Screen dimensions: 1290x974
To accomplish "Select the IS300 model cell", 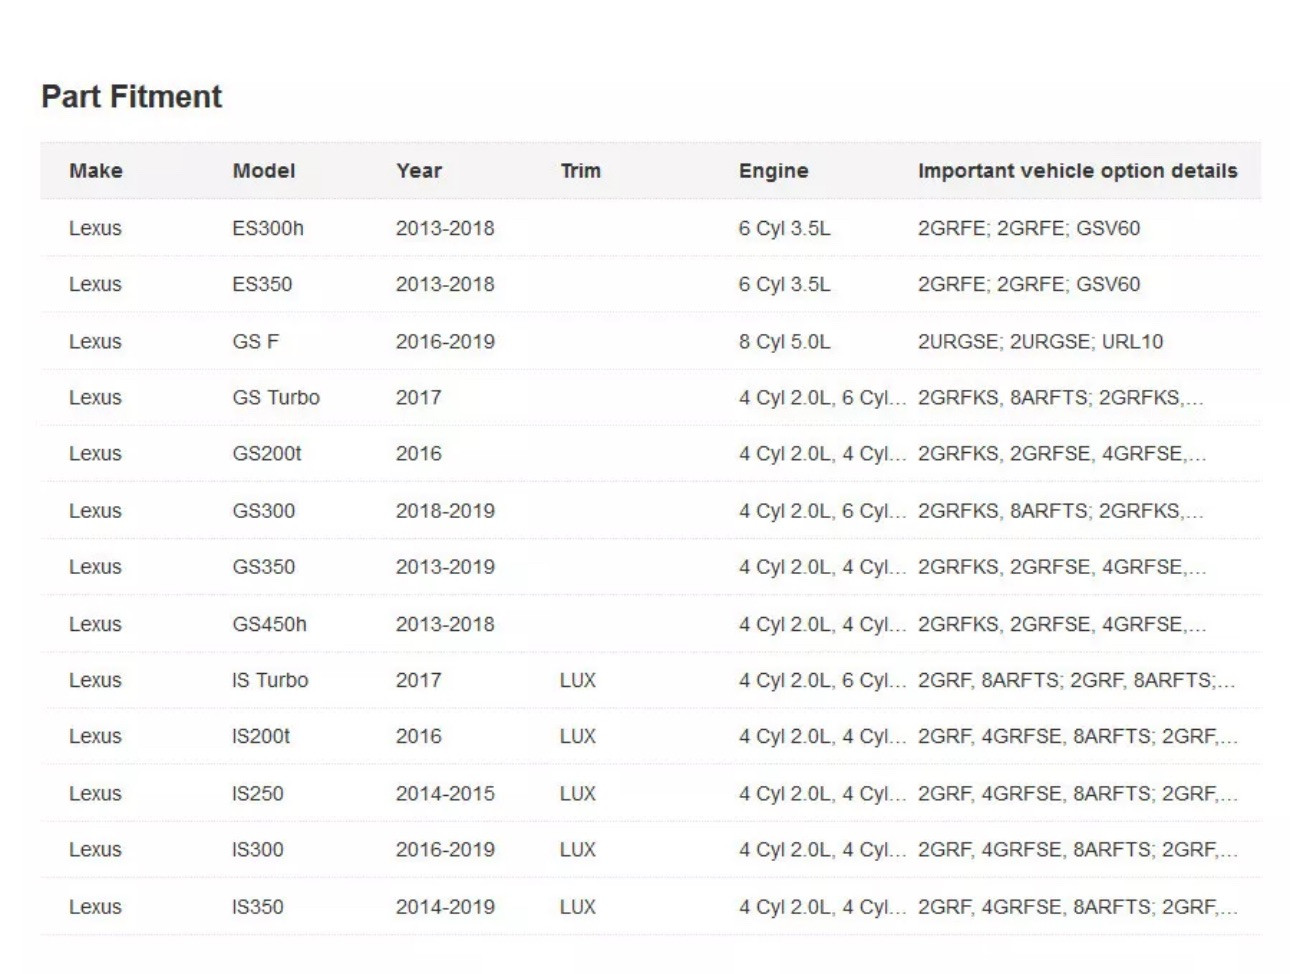I will point(257,850).
